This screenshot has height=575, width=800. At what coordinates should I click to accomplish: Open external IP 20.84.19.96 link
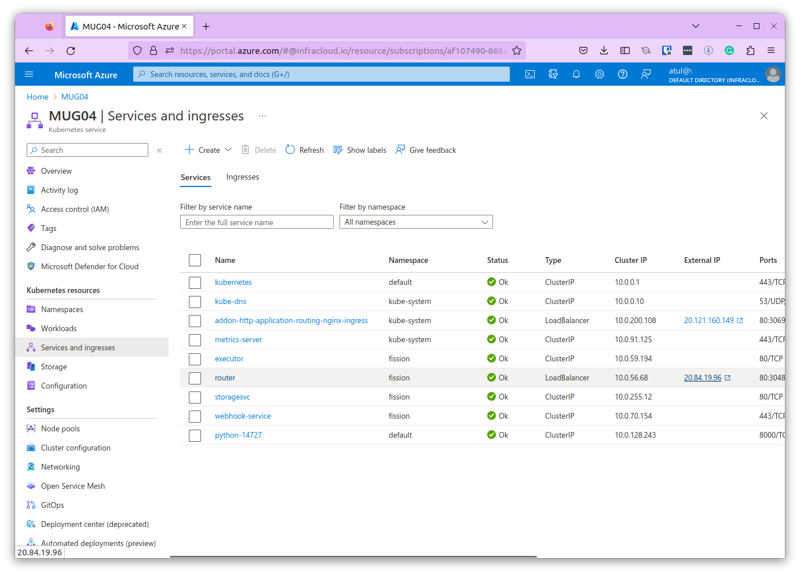click(702, 378)
